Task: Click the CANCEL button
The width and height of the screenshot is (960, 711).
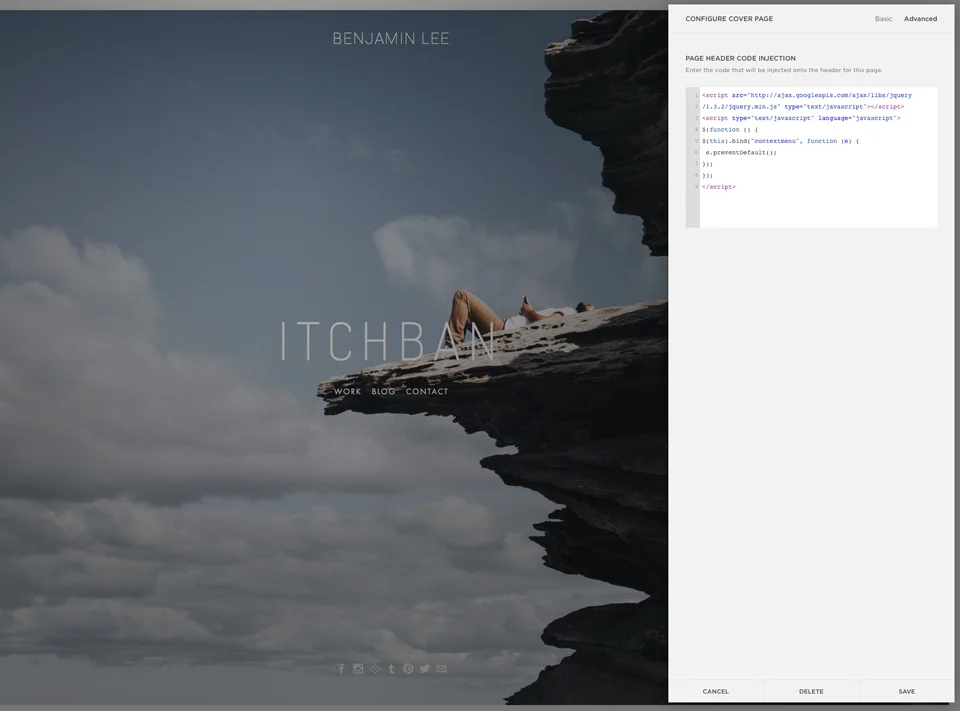Action: (x=716, y=691)
